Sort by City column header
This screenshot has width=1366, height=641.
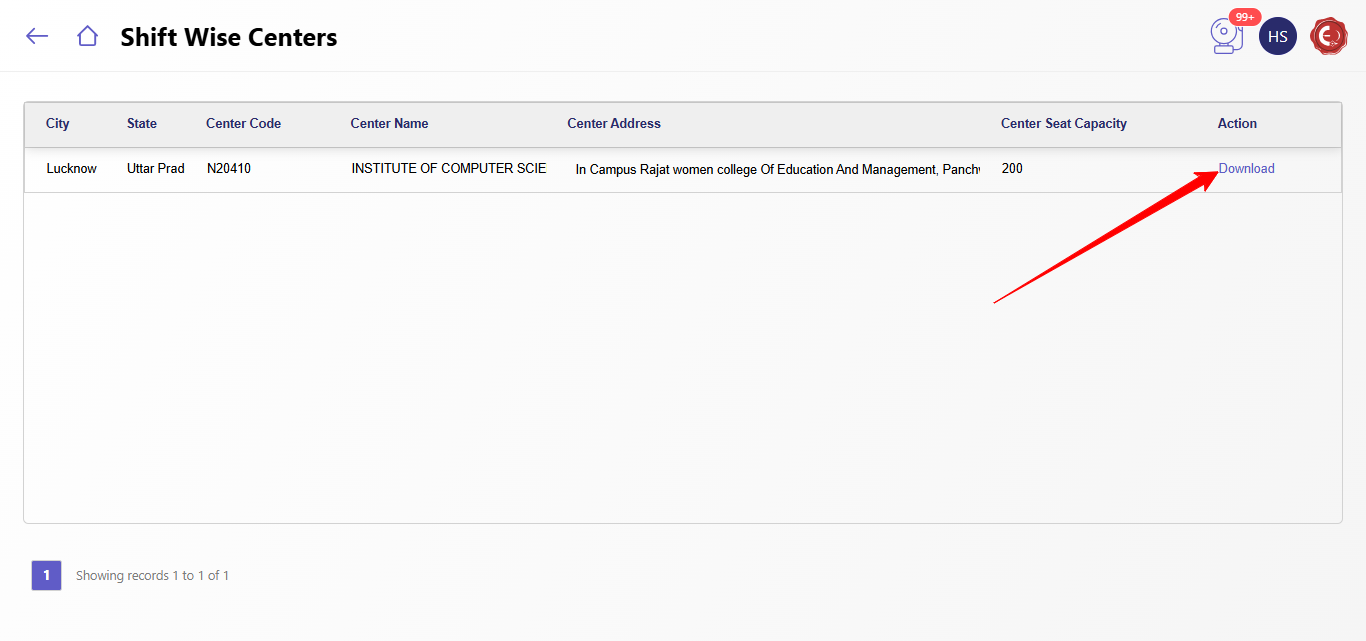pyautogui.click(x=58, y=124)
